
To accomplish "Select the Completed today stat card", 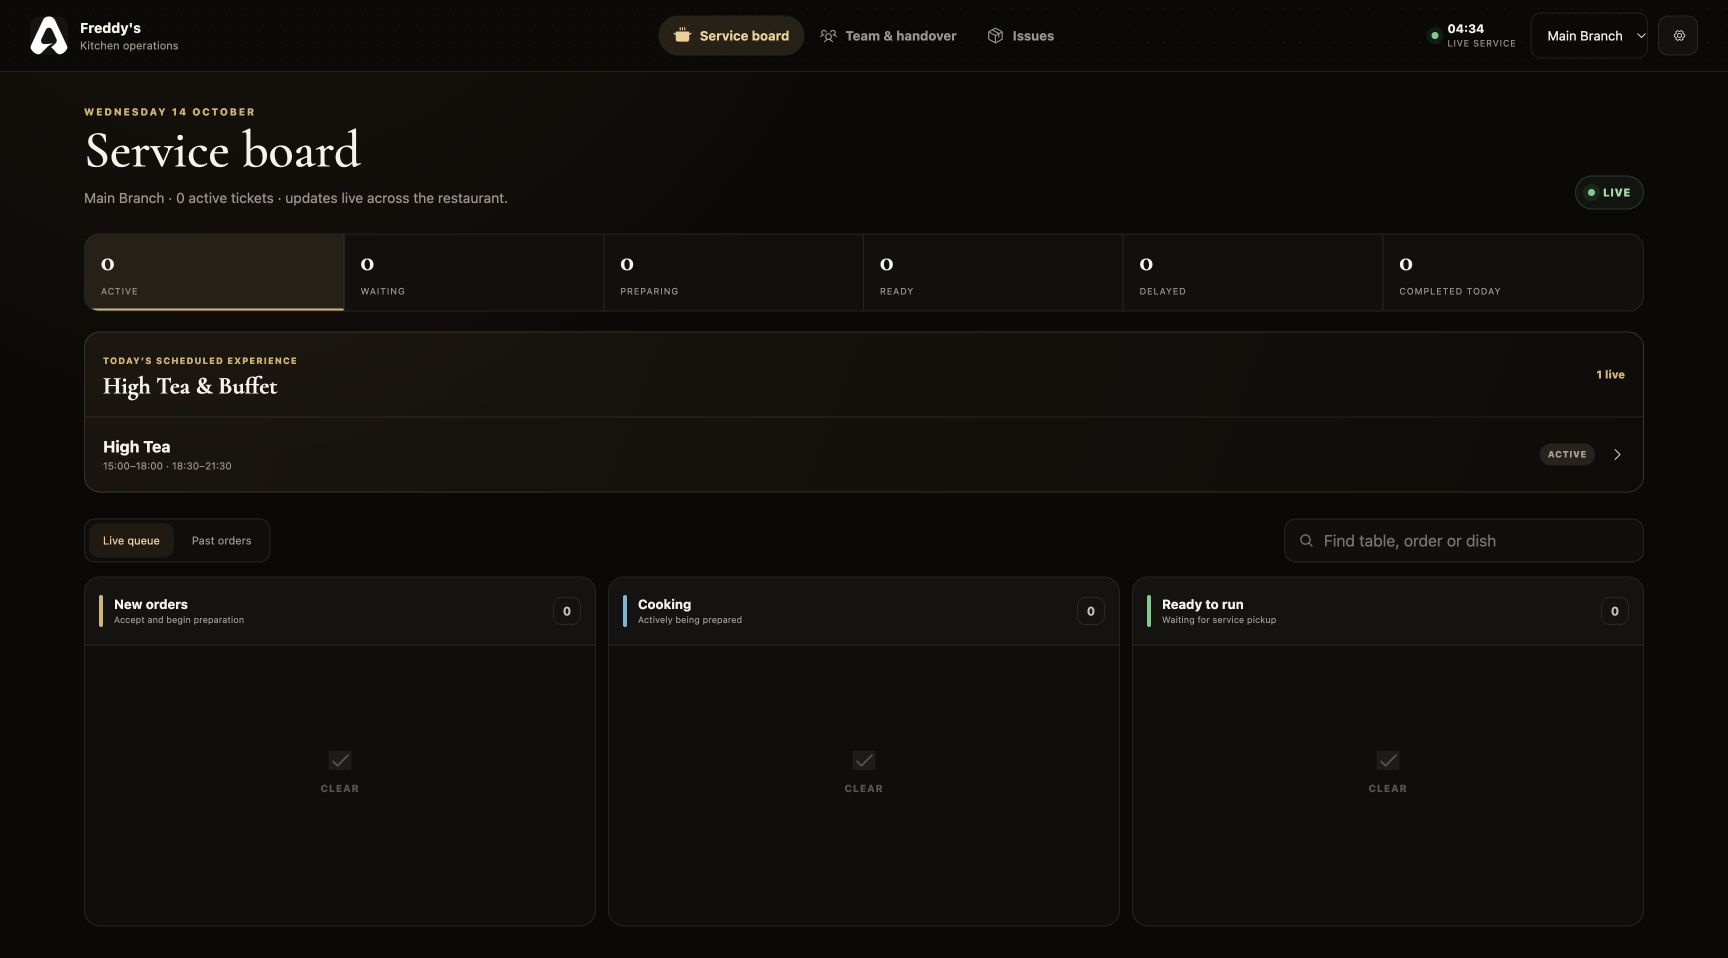I will pyautogui.click(x=1513, y=273).
